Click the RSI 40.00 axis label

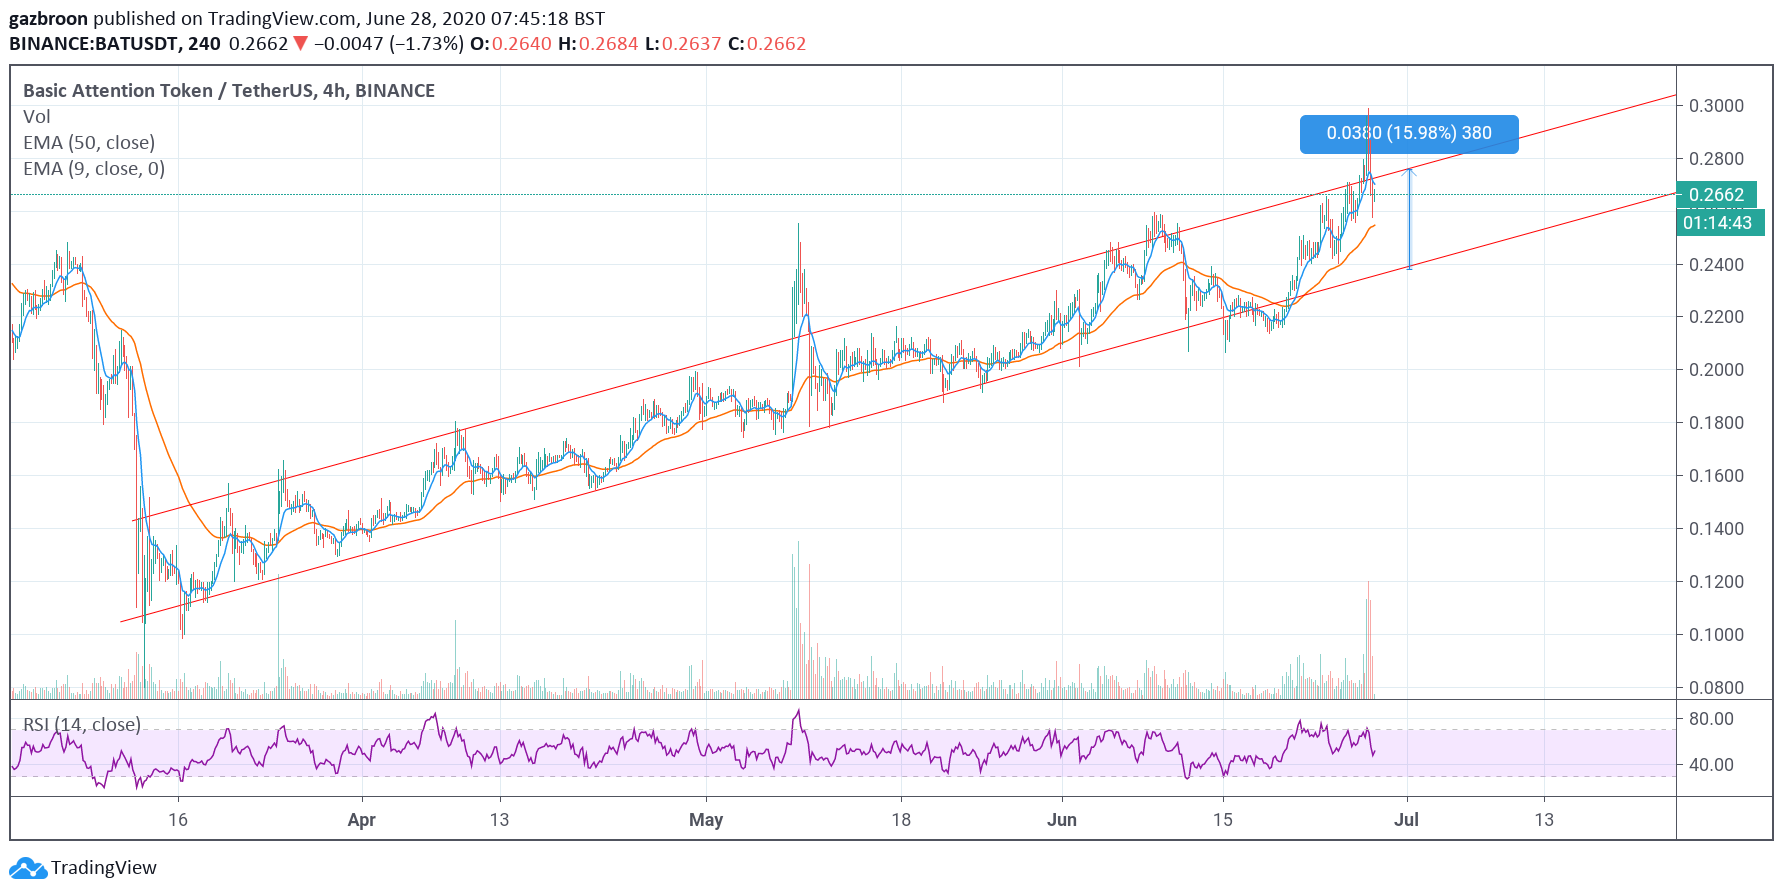[1711, 765]
